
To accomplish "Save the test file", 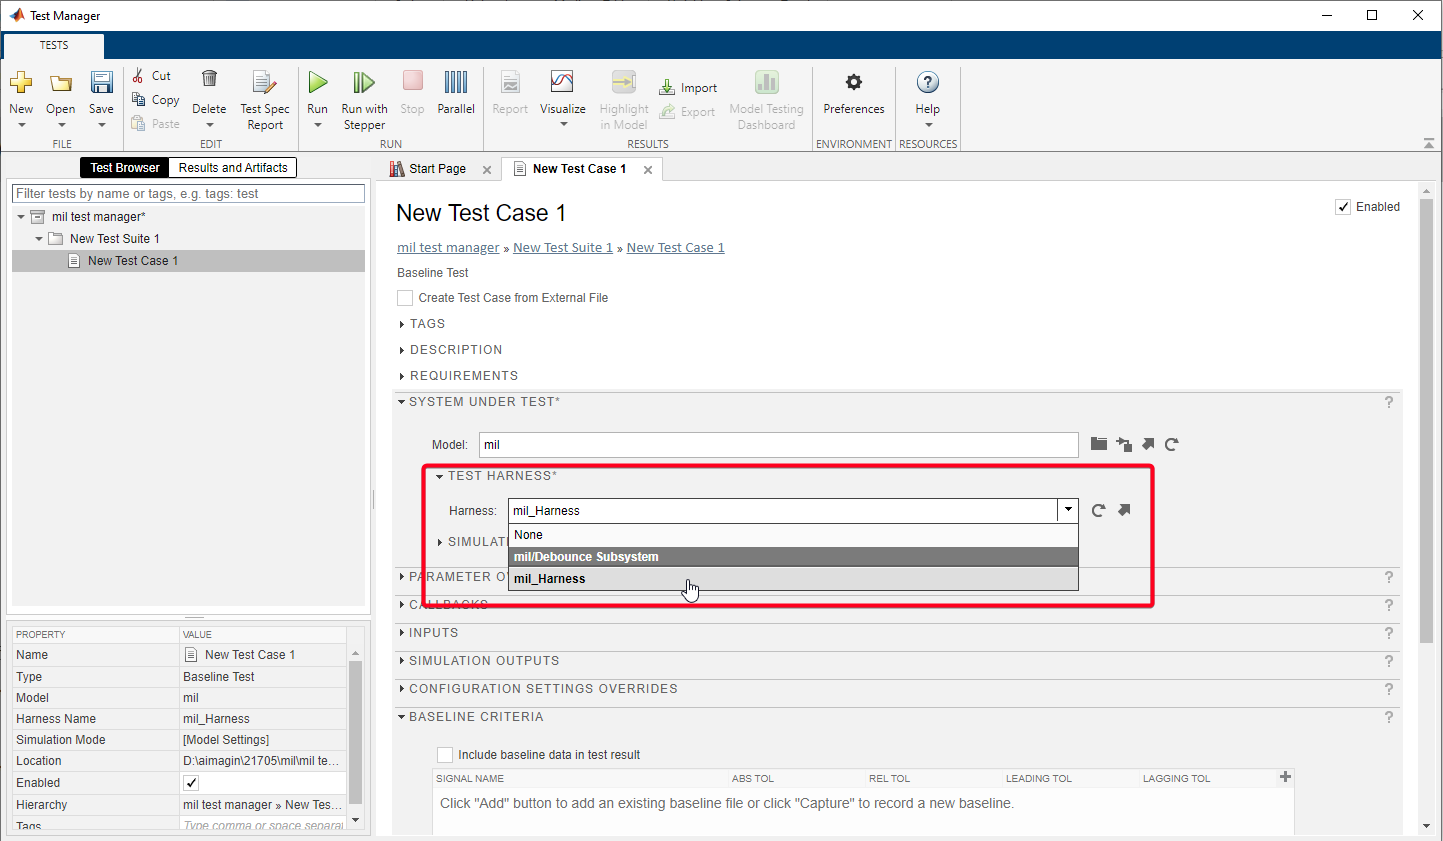I will pyautogui.click(x=101, y=83).
